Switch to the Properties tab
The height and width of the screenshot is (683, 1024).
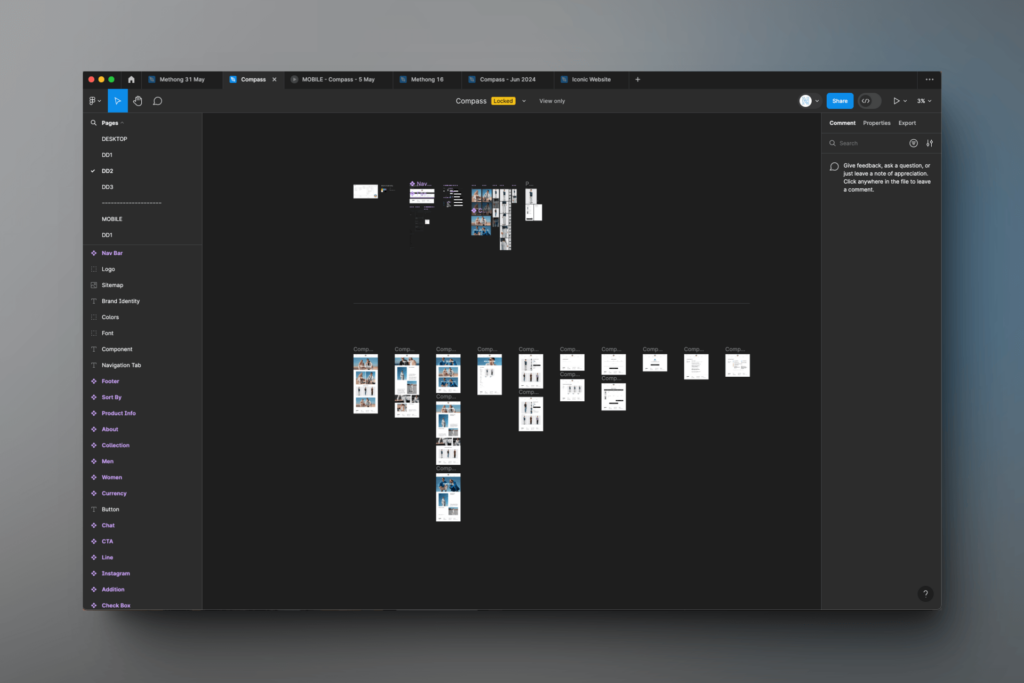tap(876, 123)
